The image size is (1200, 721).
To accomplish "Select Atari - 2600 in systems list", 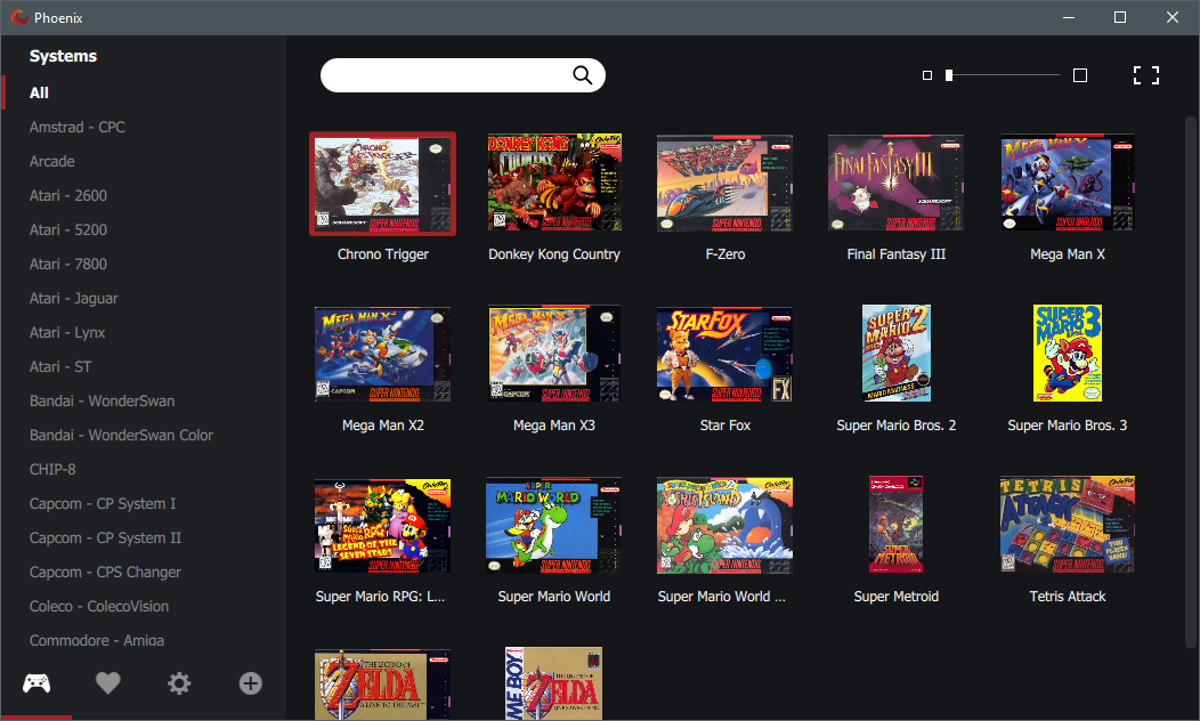I will 68,196.
